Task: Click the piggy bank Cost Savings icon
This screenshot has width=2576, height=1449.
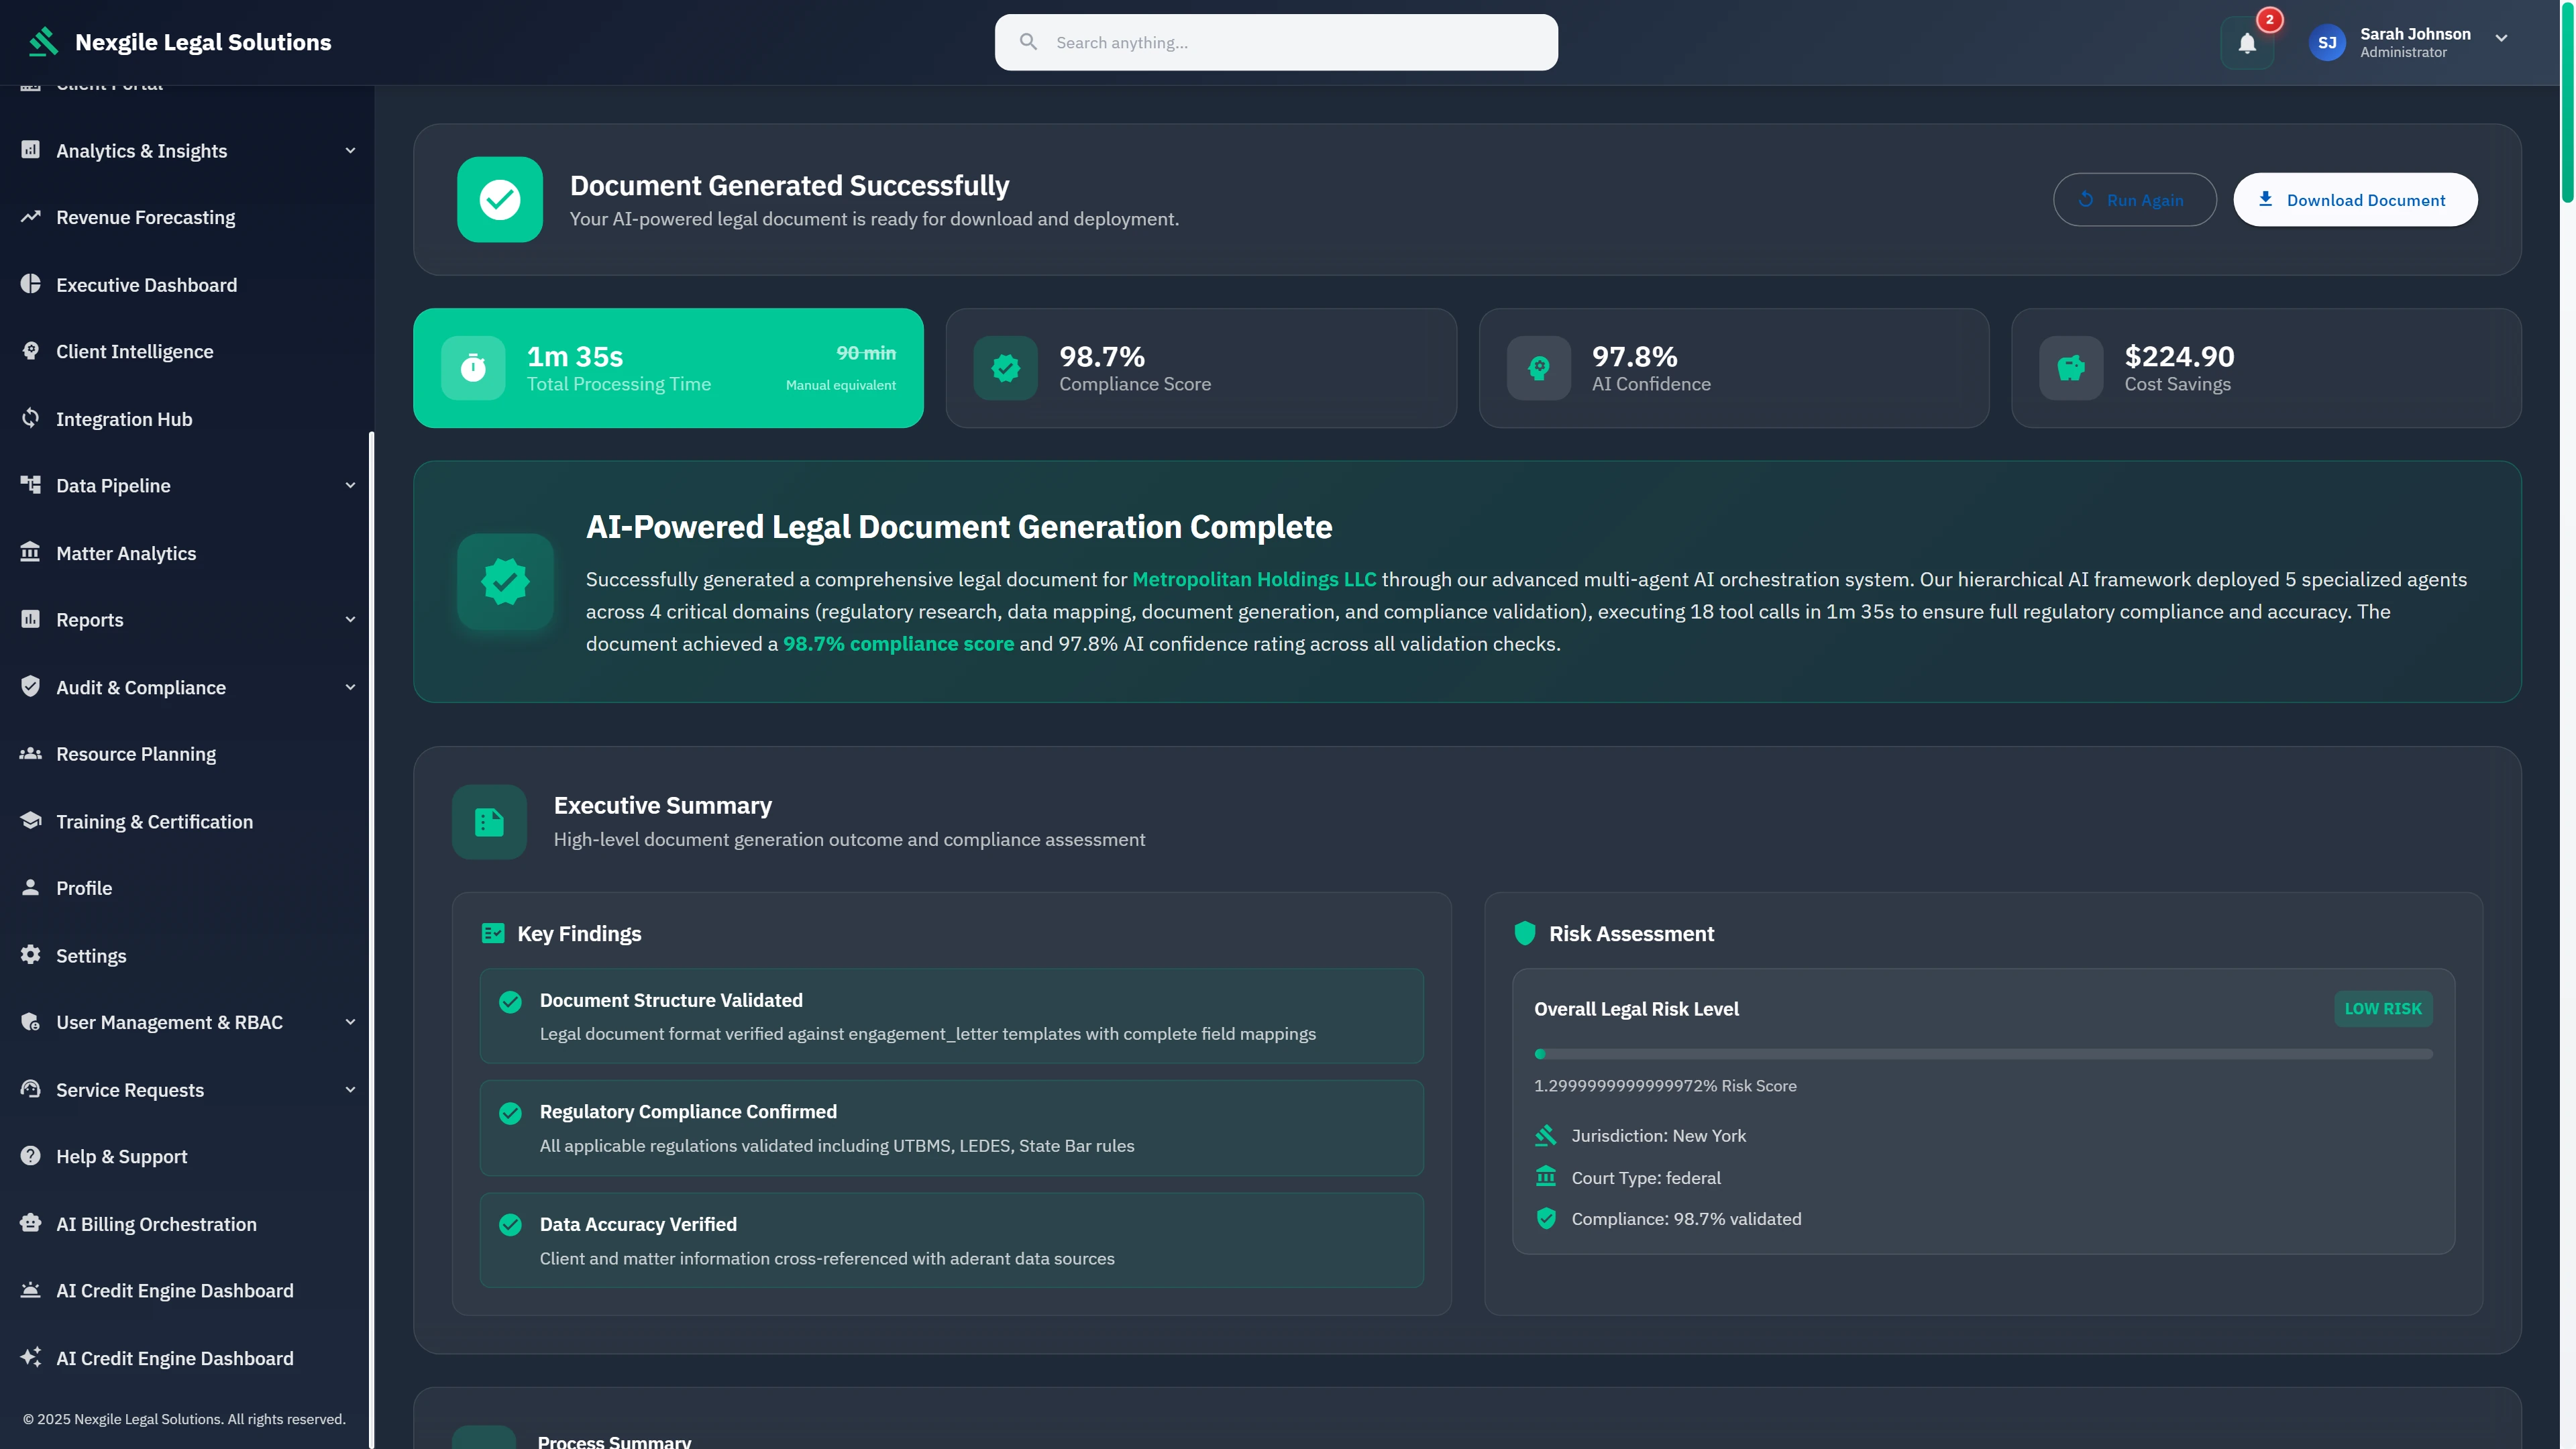Action: pyautogui.click(x=2071, y=368)
